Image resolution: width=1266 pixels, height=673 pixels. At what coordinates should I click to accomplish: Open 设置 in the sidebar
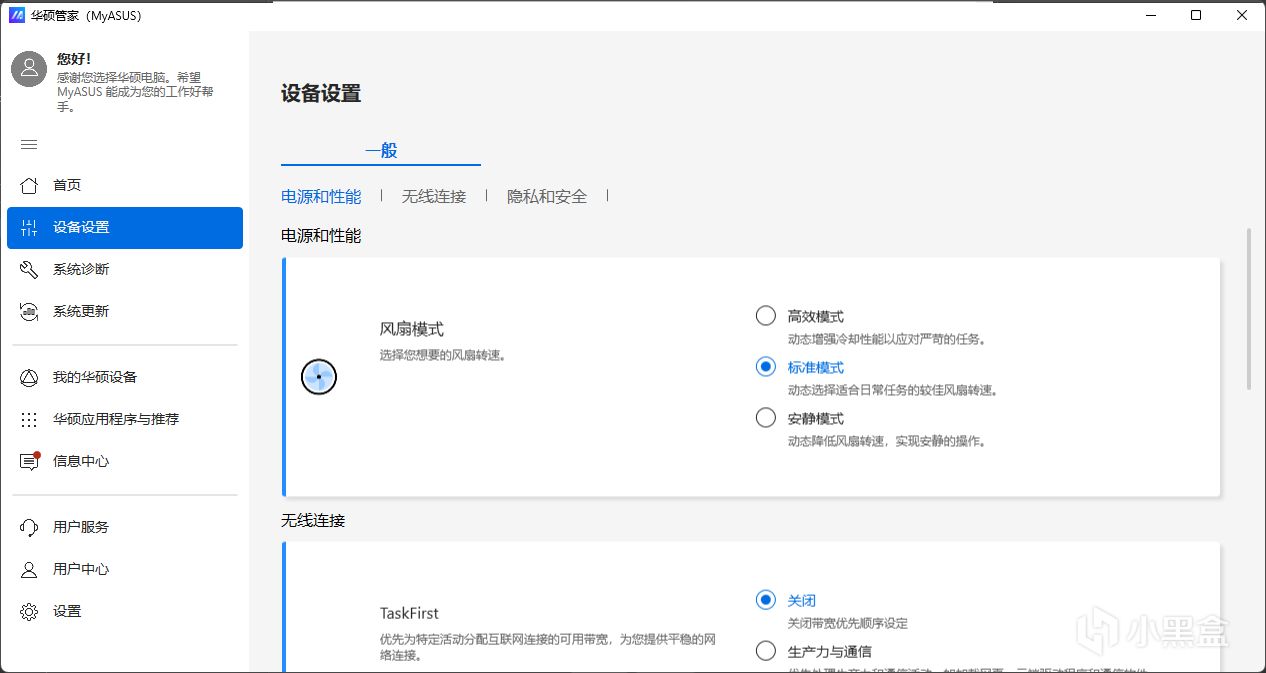tap(125, 611)
